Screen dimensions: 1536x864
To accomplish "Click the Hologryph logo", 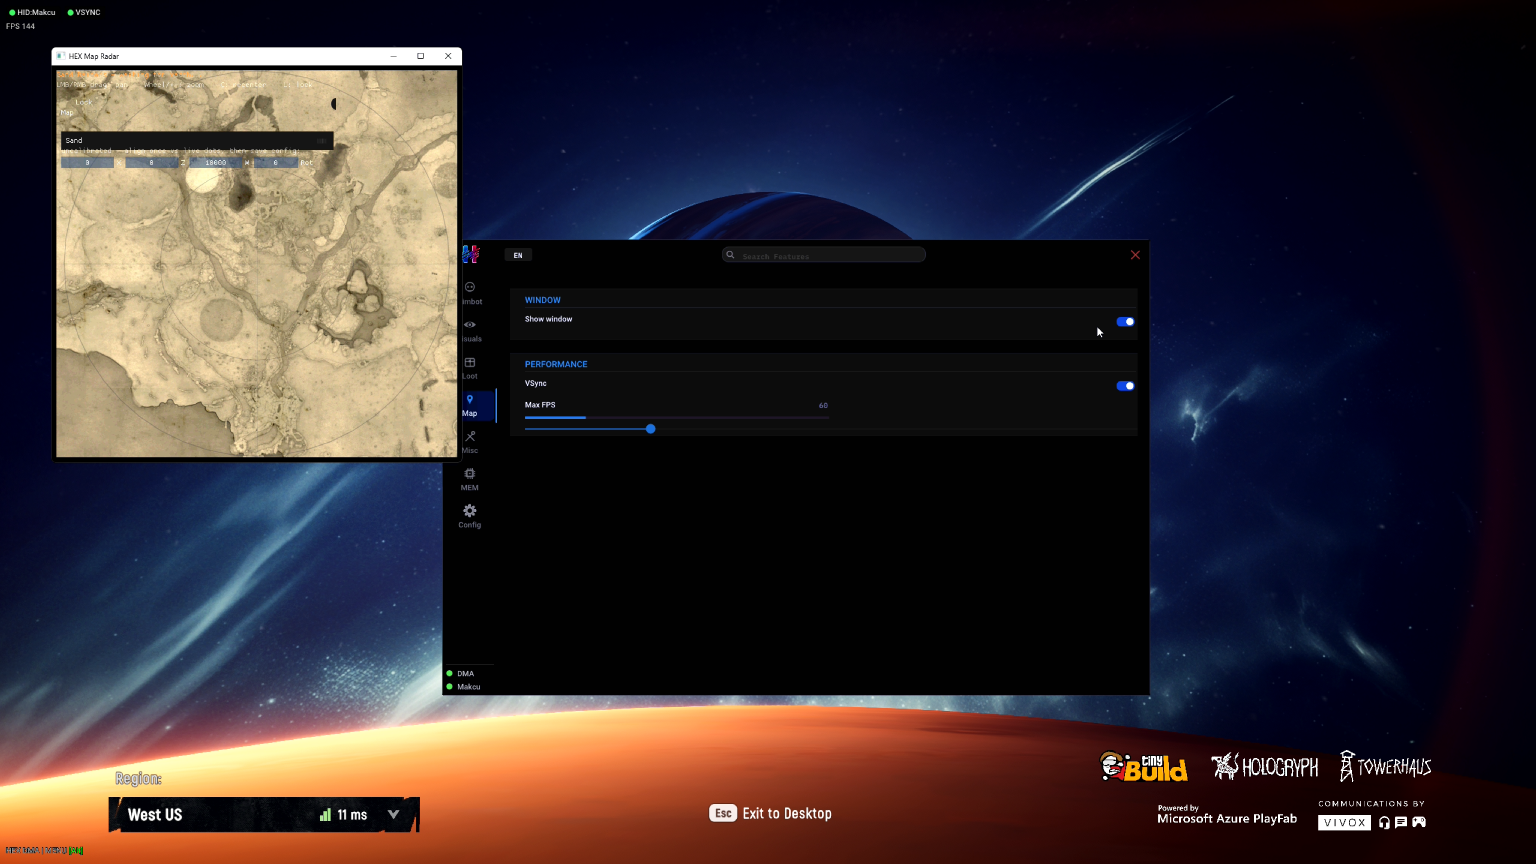I will (1265, 767).
